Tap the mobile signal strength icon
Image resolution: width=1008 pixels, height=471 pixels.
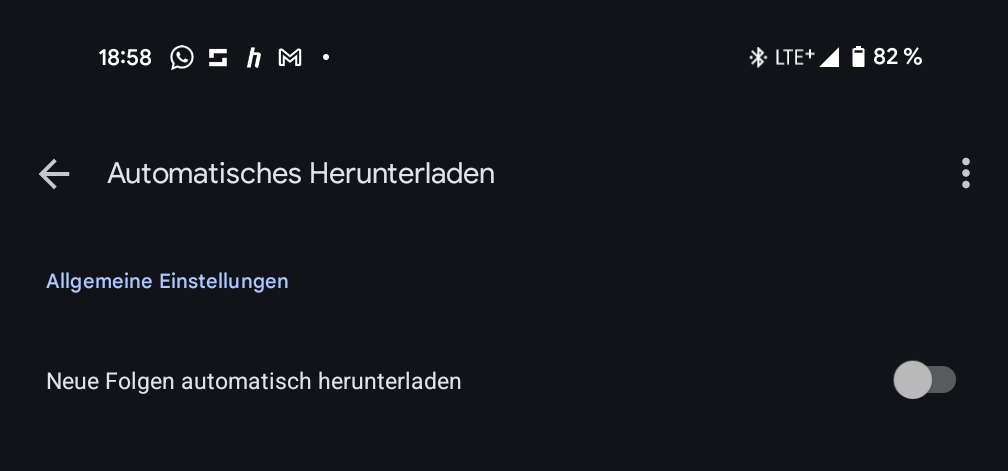(x=829, y=58)
